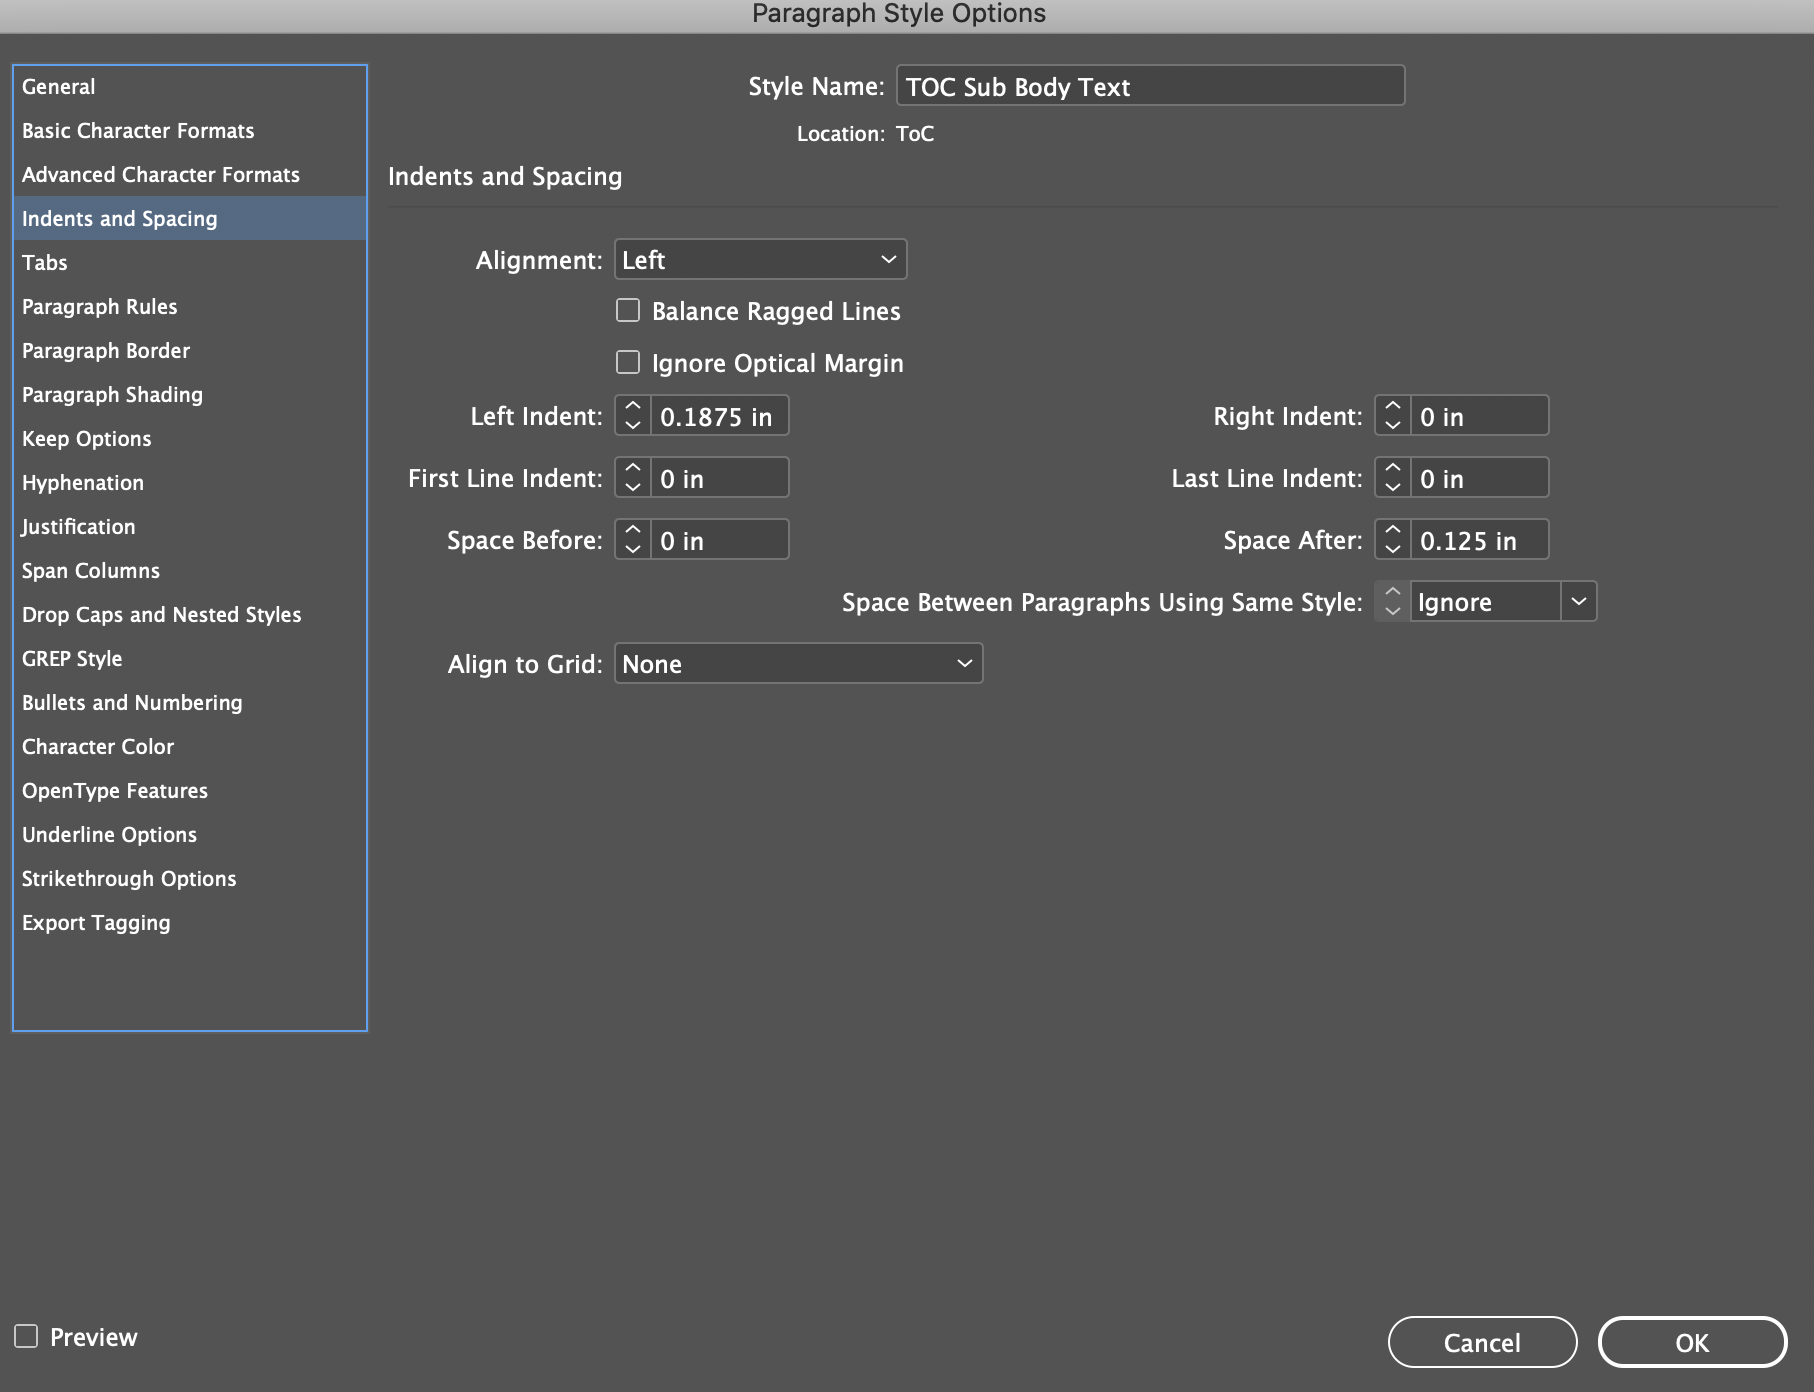Enable Ignore Optical Margin
This screenshot has height=1392, width=1814.
tap(628, 362)
